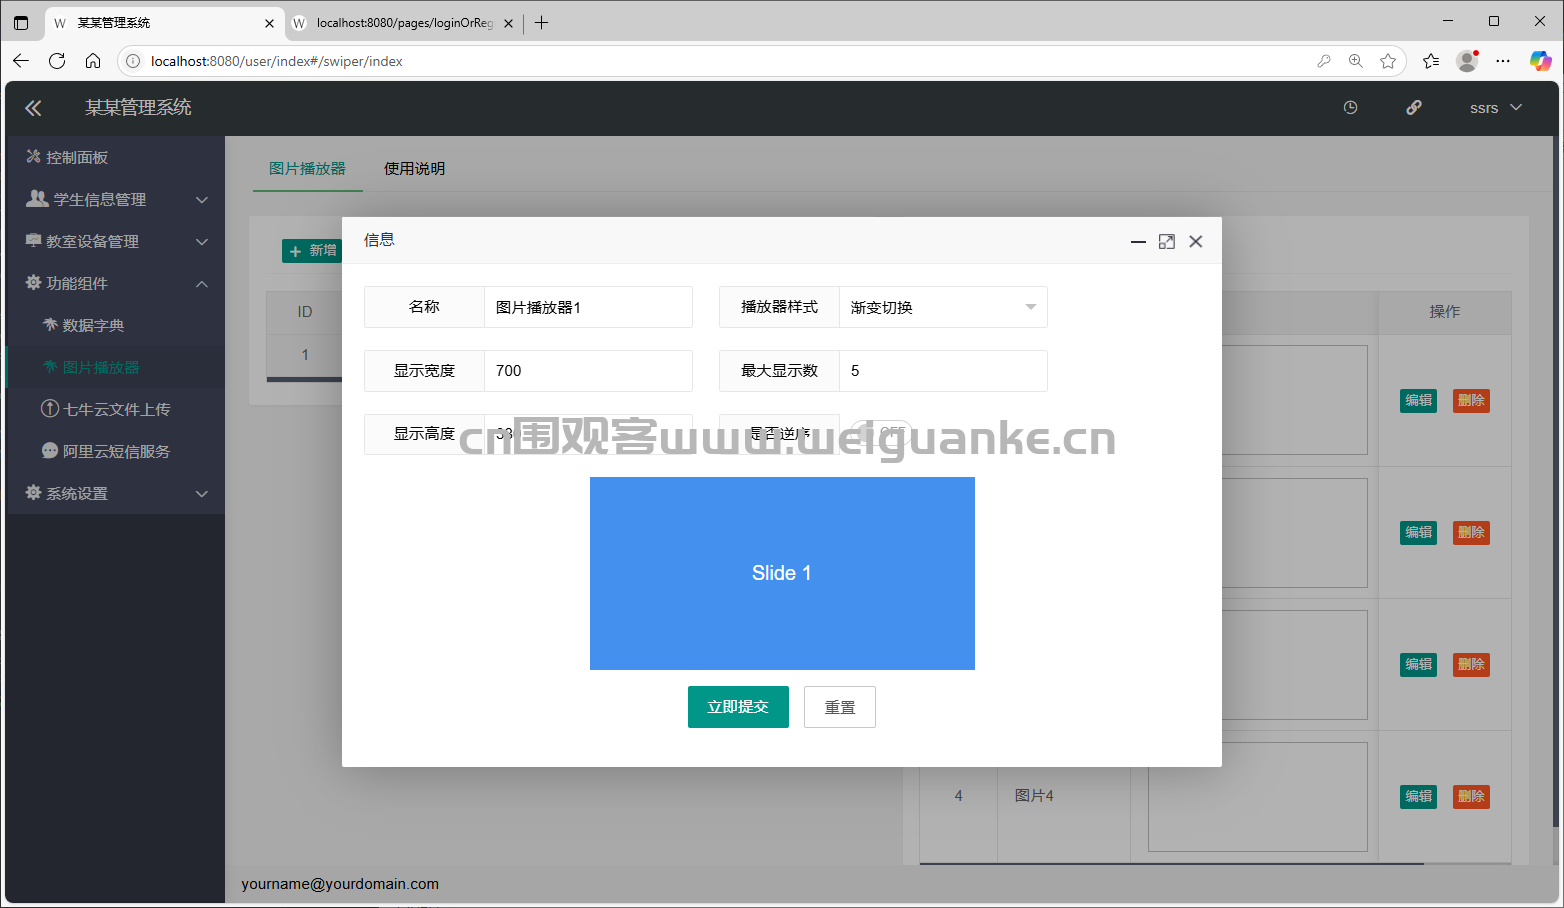Click the Slide 1 preview area
The height and width of the screenshot is (908, 1564).
point(782,573)
